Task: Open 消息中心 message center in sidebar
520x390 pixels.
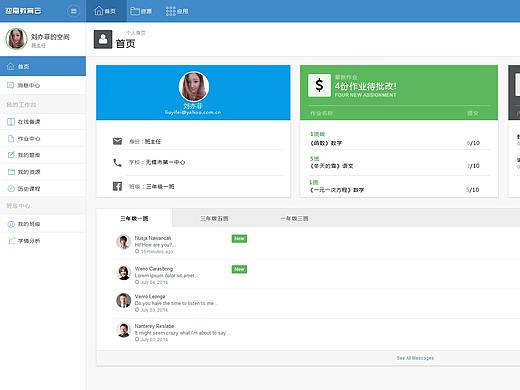Action: pos(43,85)
